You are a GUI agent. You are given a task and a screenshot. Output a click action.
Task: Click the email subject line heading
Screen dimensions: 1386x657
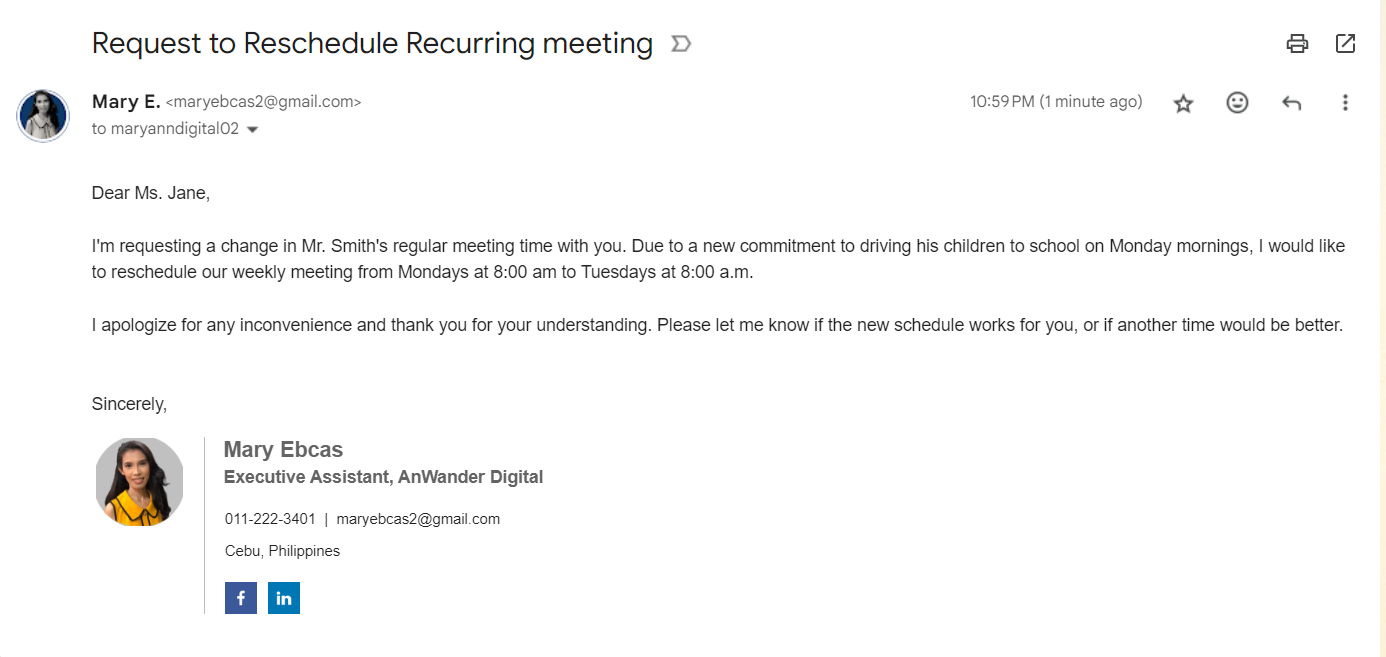click(x=372, y=43)
